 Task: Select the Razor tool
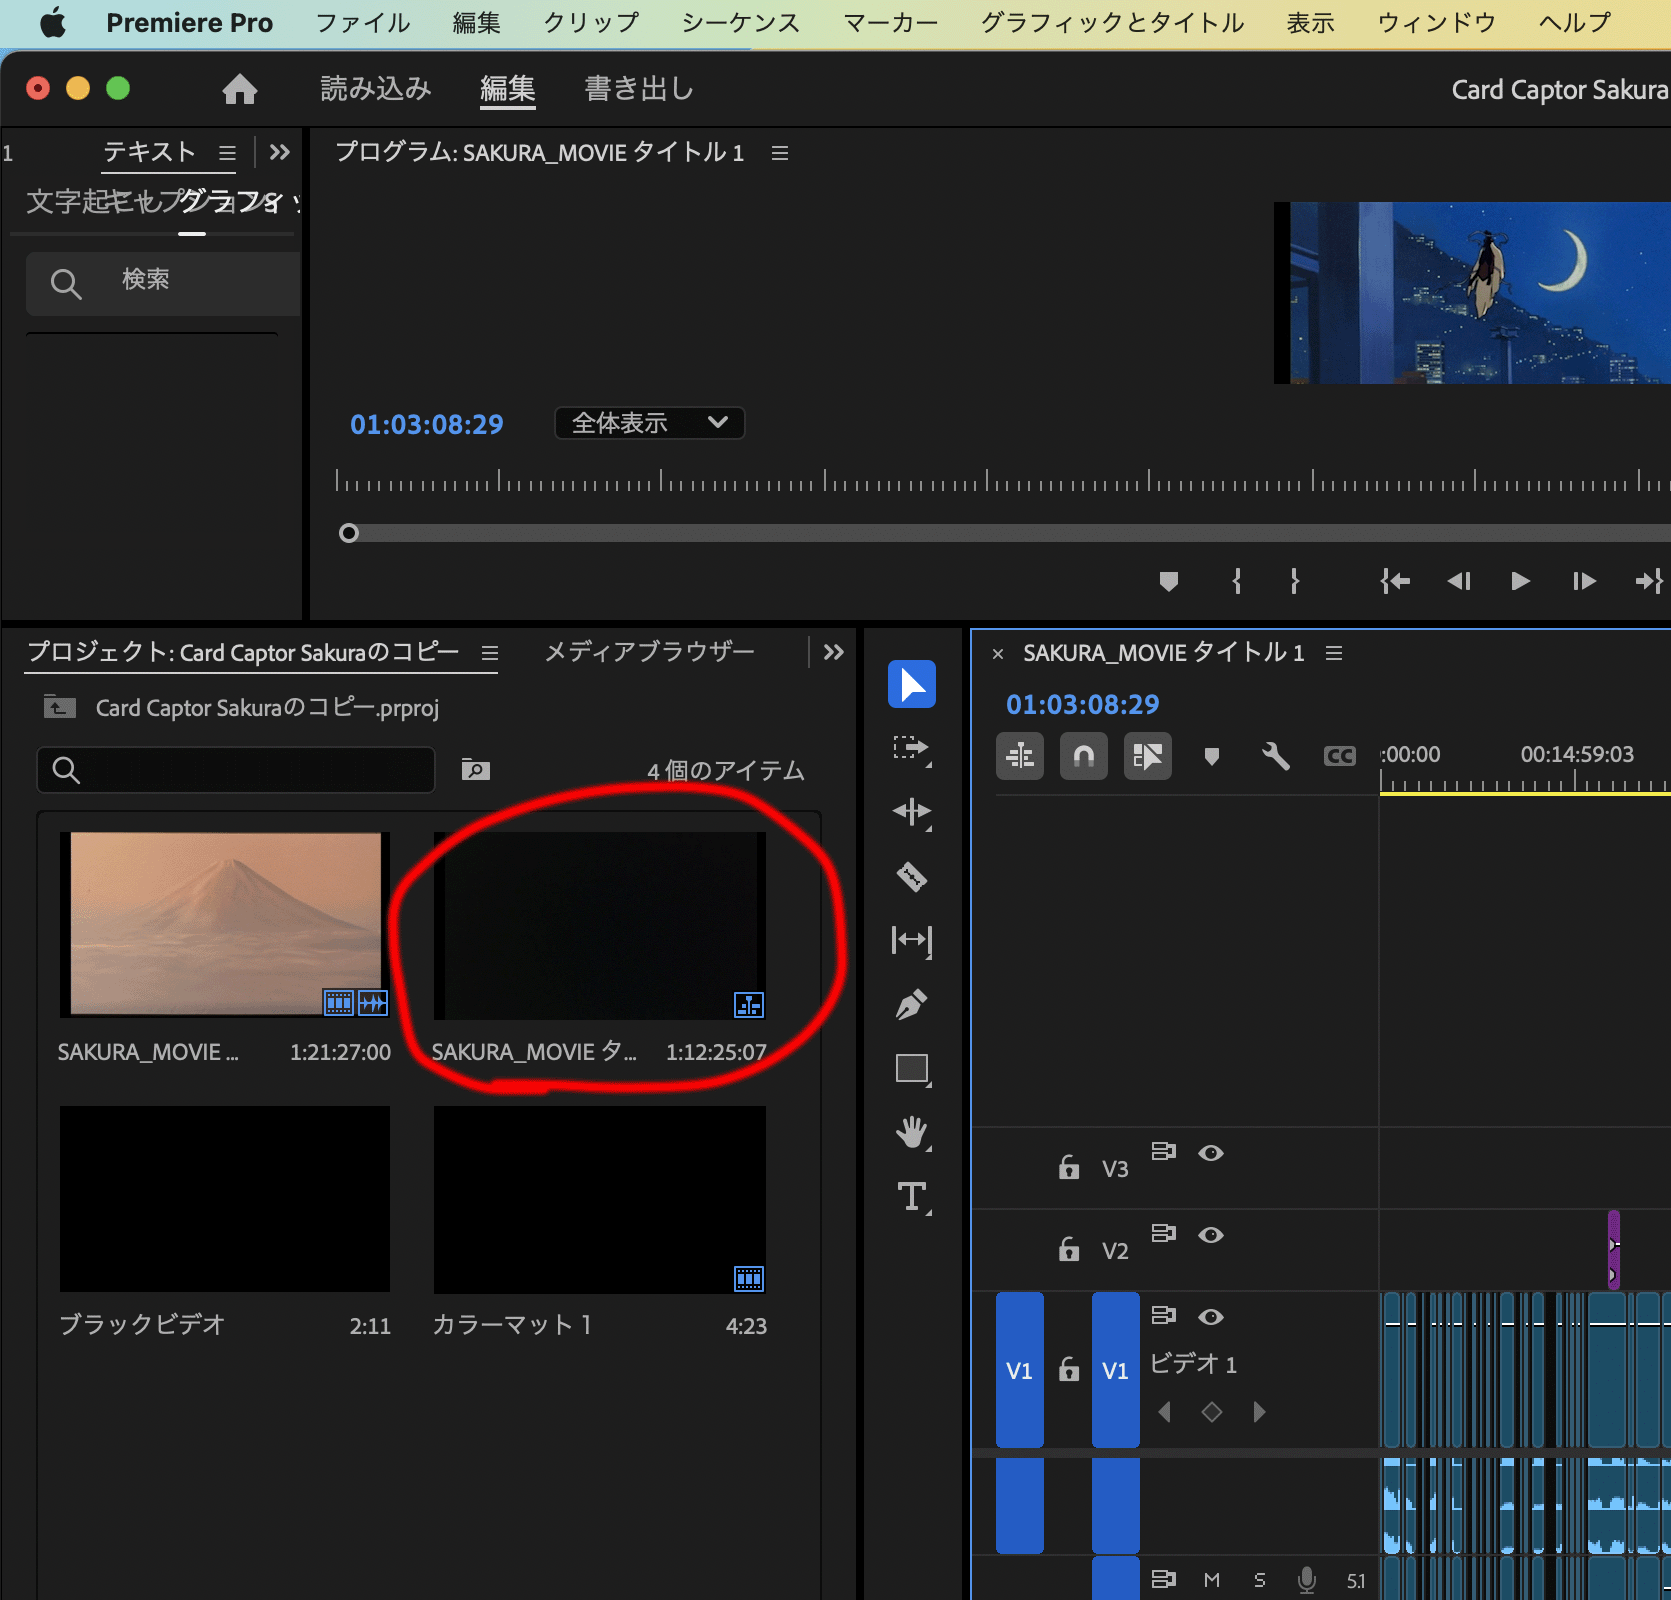pyautogui.click(x=911, y=877)
